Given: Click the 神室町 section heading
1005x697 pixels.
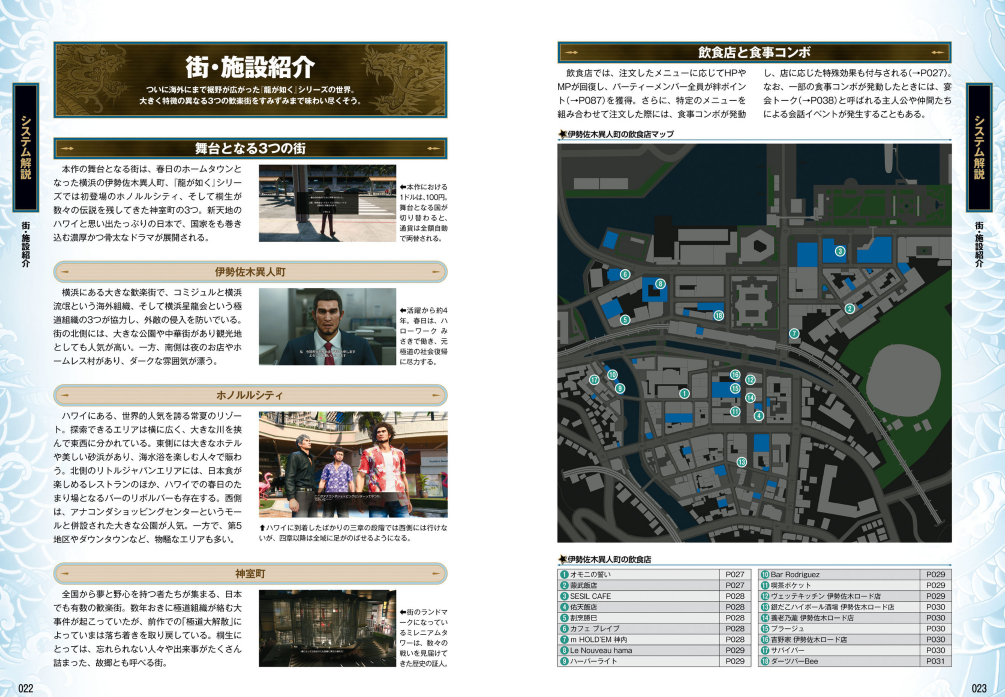Looking at the screenshot, I should tap(251, 573).
